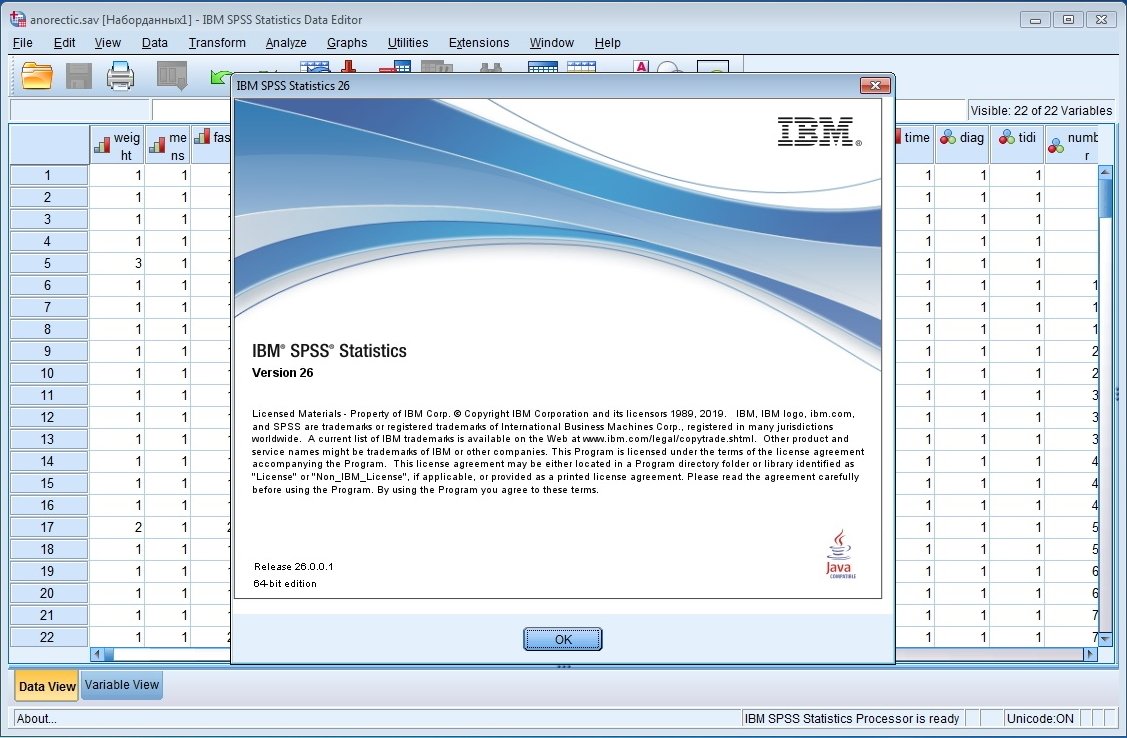The width and height of the screenshot is (1127, 738).
Task: Open the Analyze menu
Action: click(286, 43)
